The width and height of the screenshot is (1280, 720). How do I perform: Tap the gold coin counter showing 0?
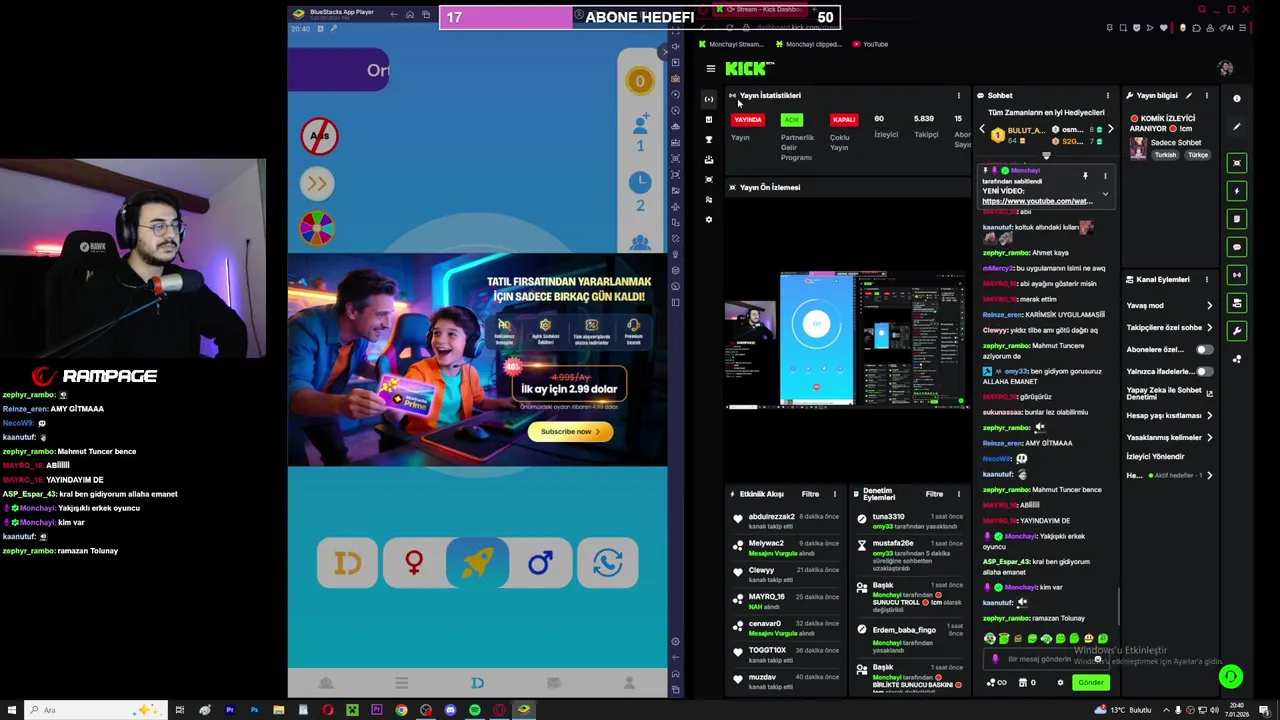click(640, 81)
